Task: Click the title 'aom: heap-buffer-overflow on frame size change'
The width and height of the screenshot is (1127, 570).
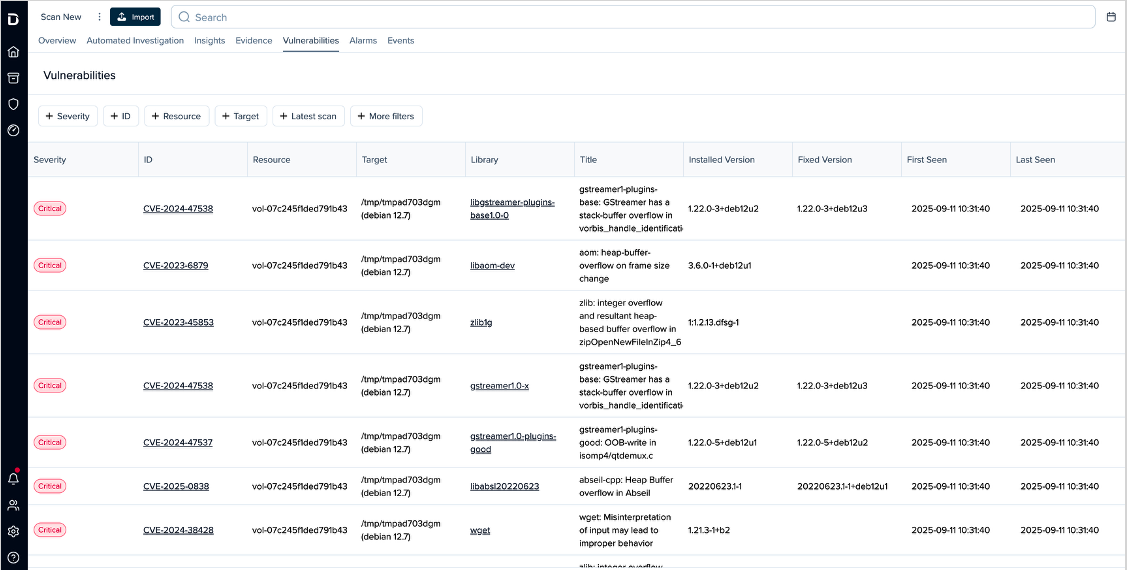Action: pyautogui.click(x=624, y=265)
